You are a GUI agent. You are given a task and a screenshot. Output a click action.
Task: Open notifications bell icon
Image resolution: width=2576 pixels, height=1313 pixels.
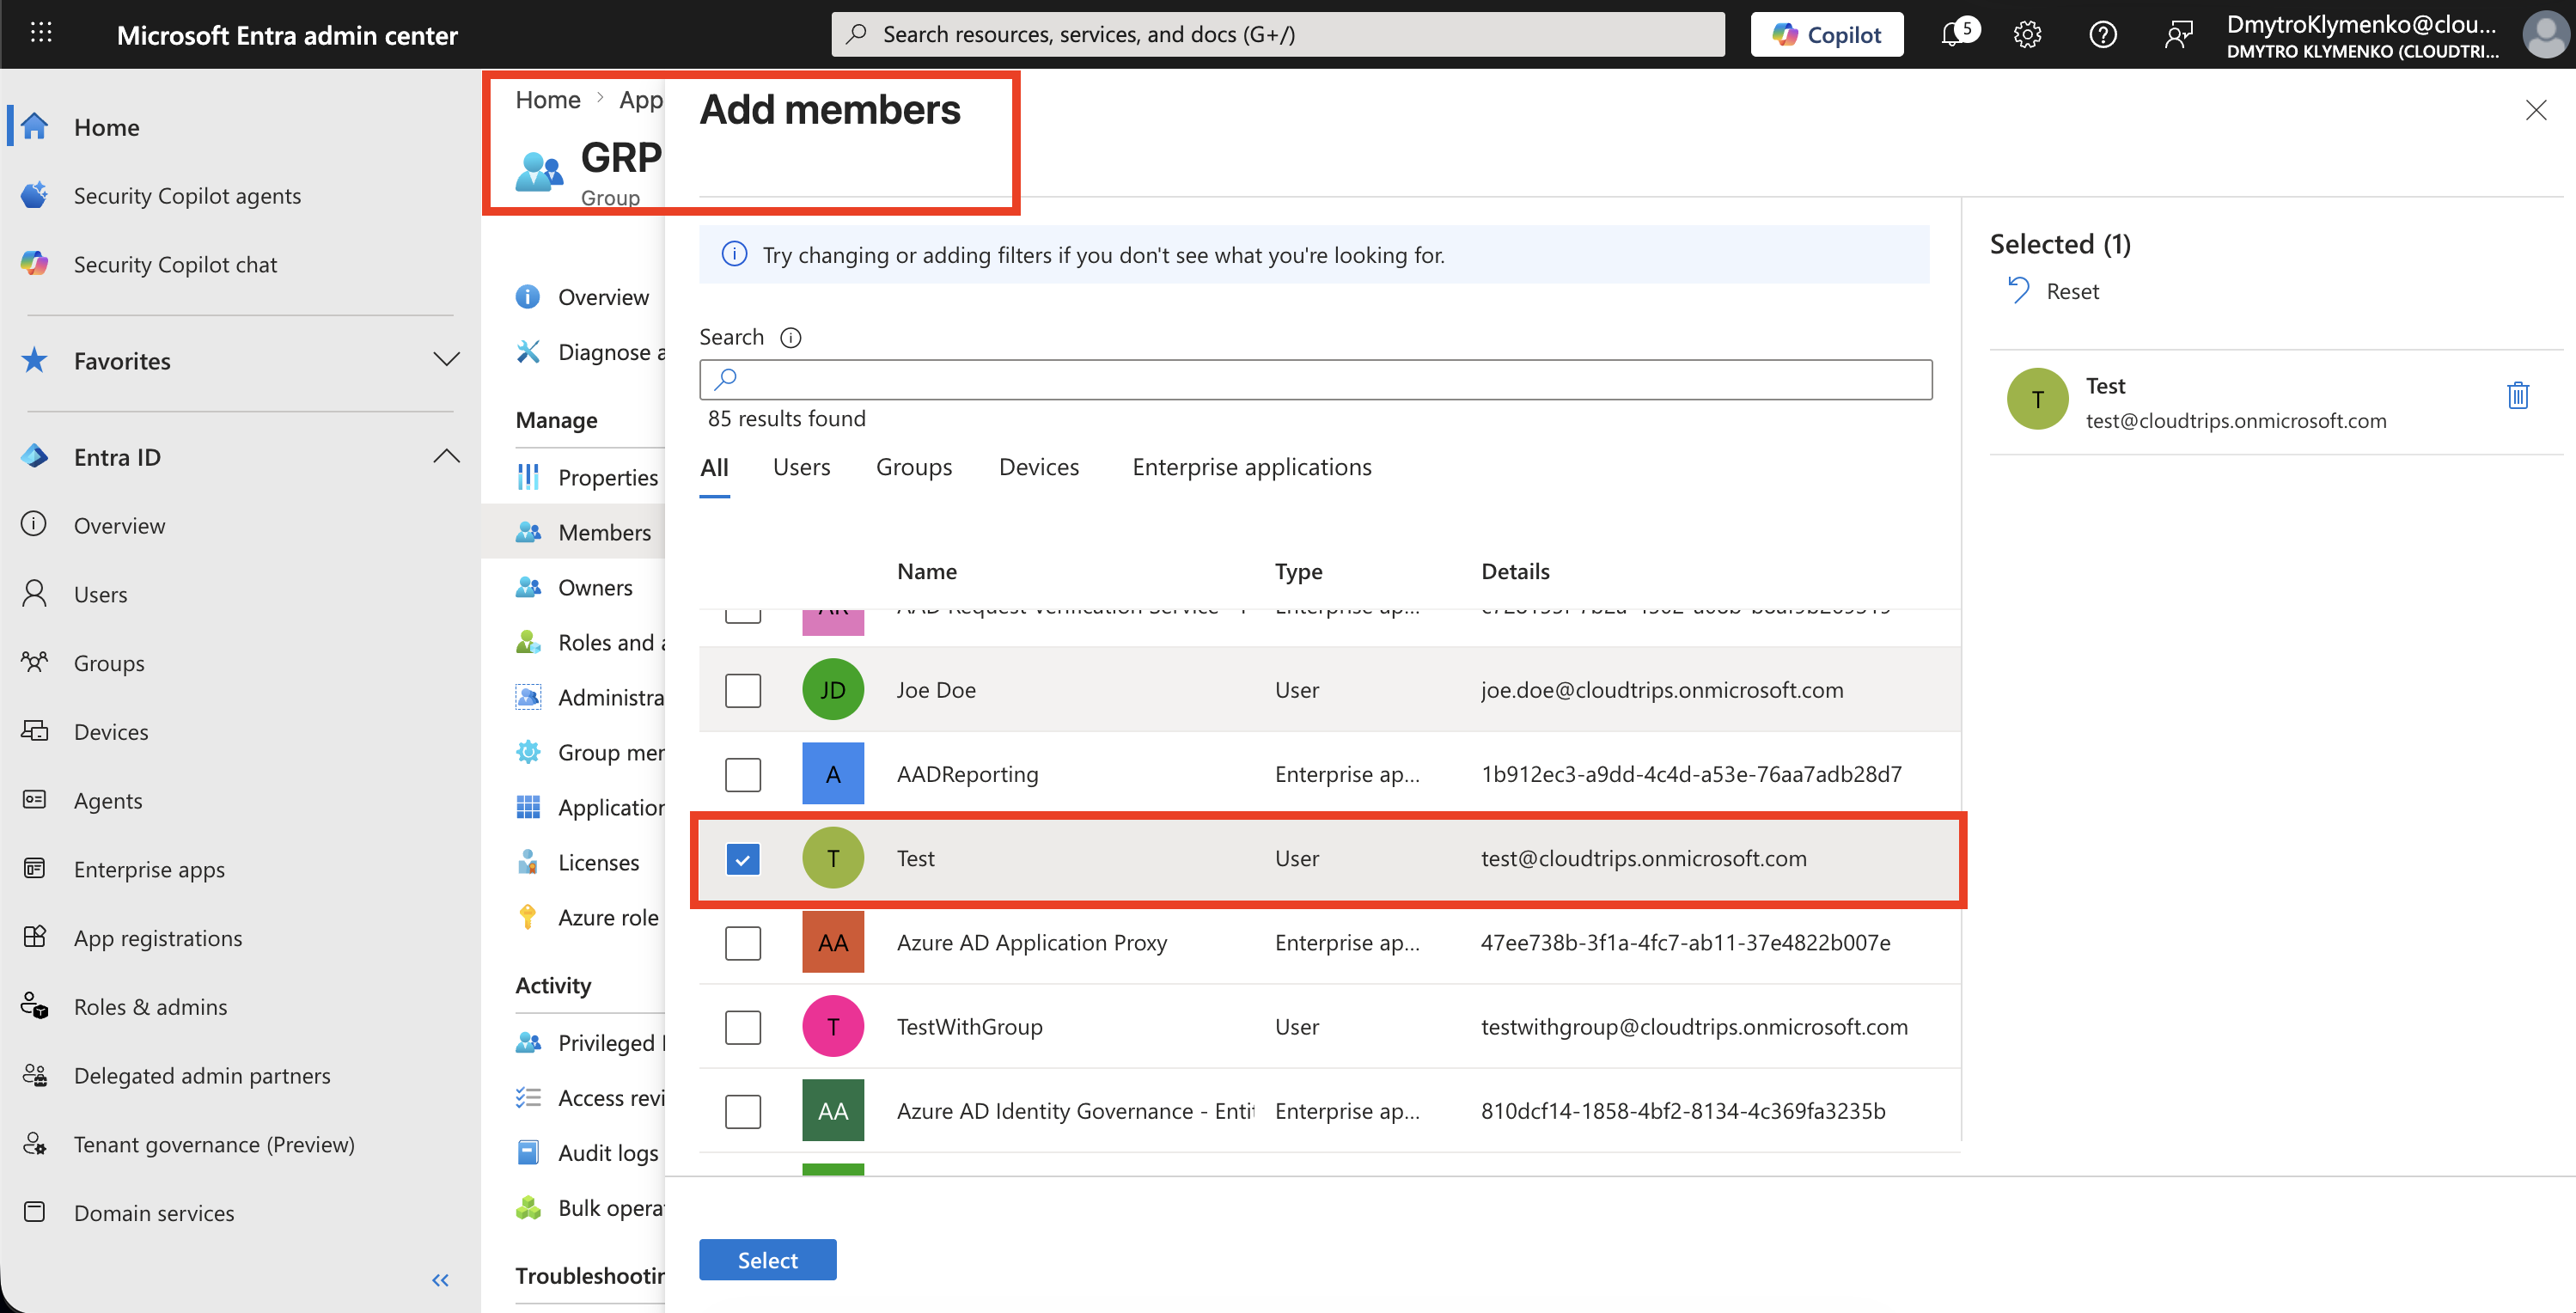click(1954, 34)
